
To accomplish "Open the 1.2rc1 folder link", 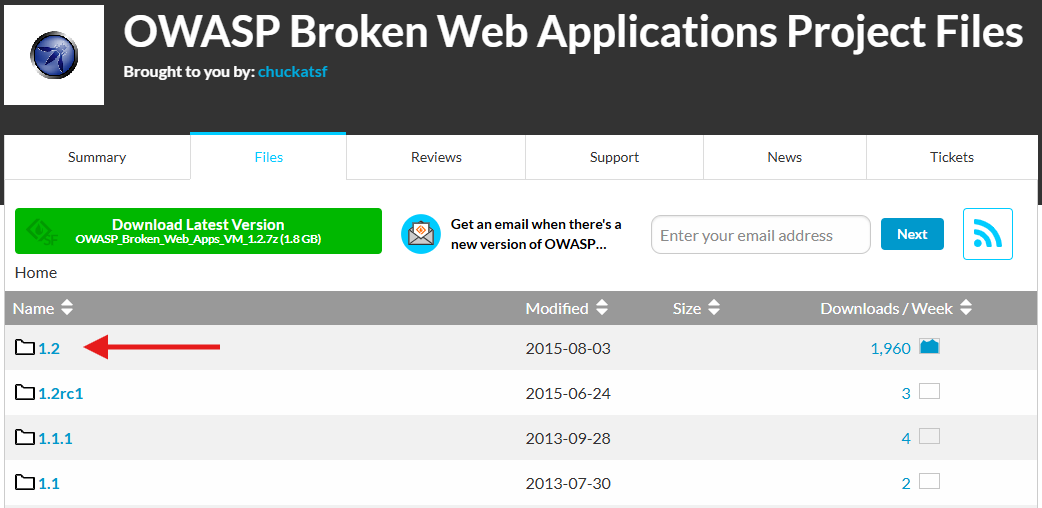I will [x=60, y=393].
